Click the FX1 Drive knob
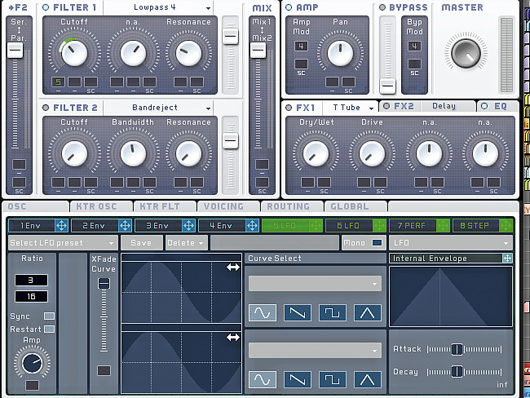Screen dimensions: 530x398 click(x=372, y=154)
